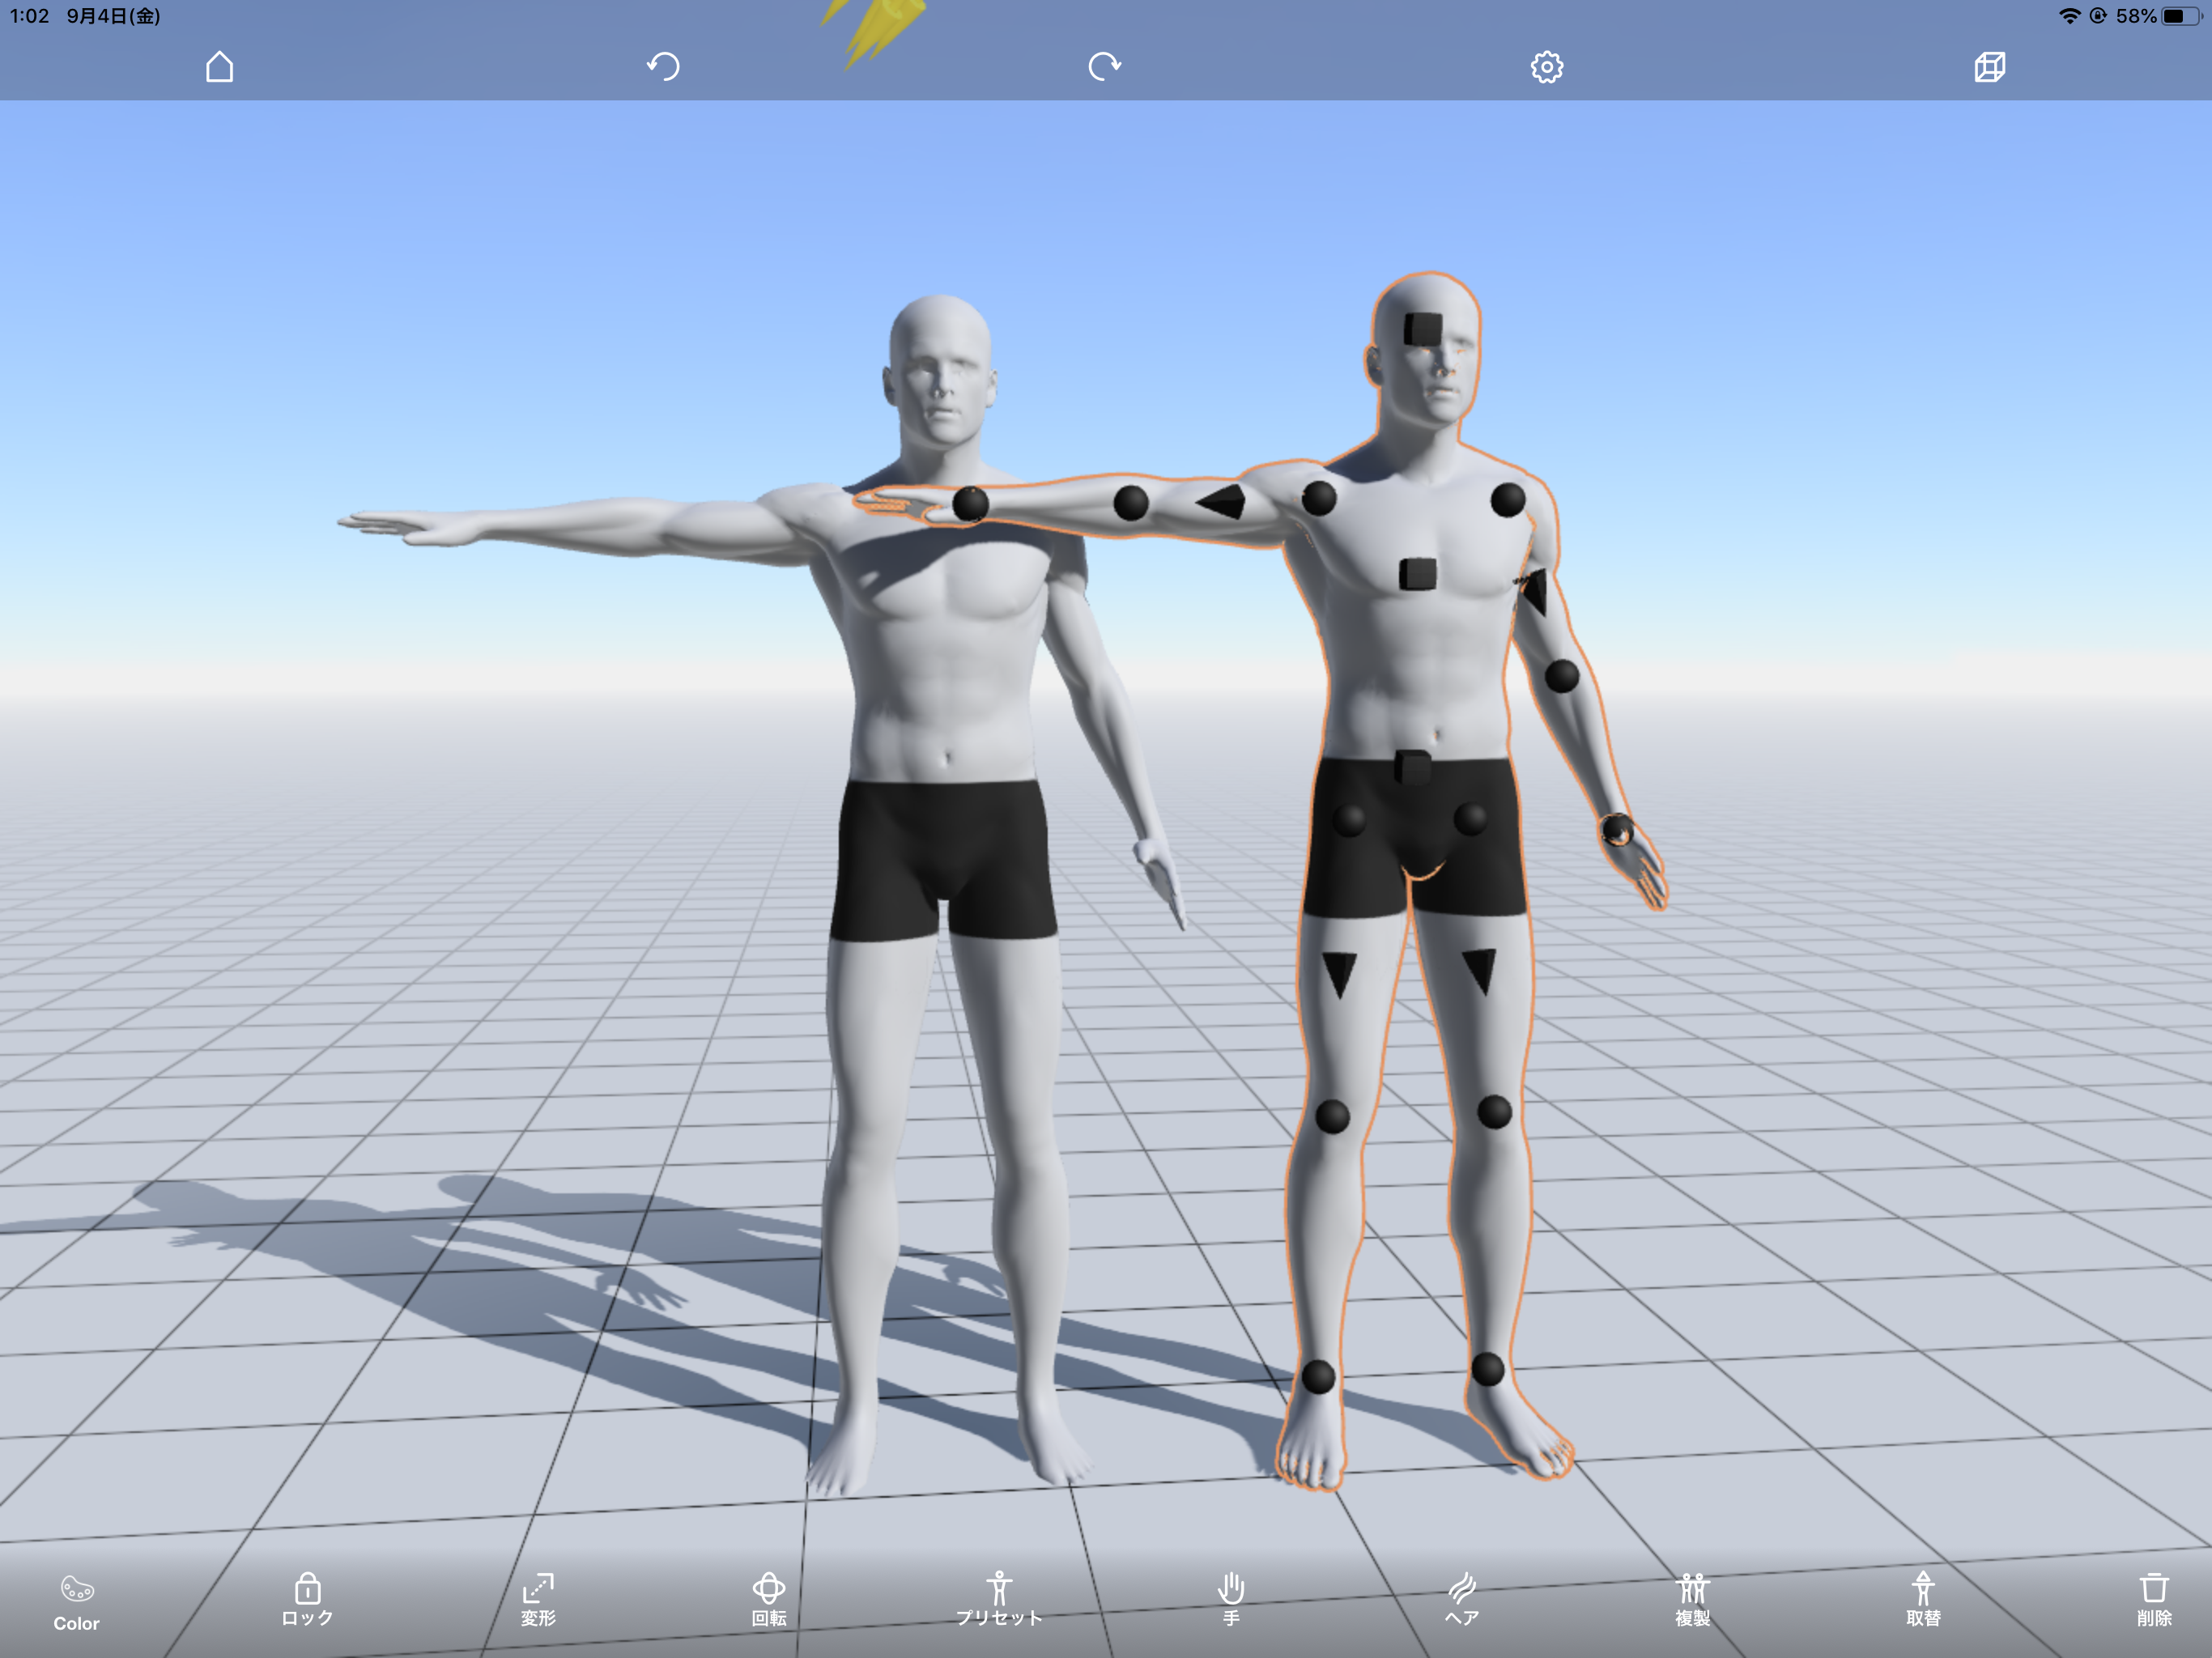2212x1658 pixels.
Task: Select the chest cube control handle
Action: (x=1417, y=573)
